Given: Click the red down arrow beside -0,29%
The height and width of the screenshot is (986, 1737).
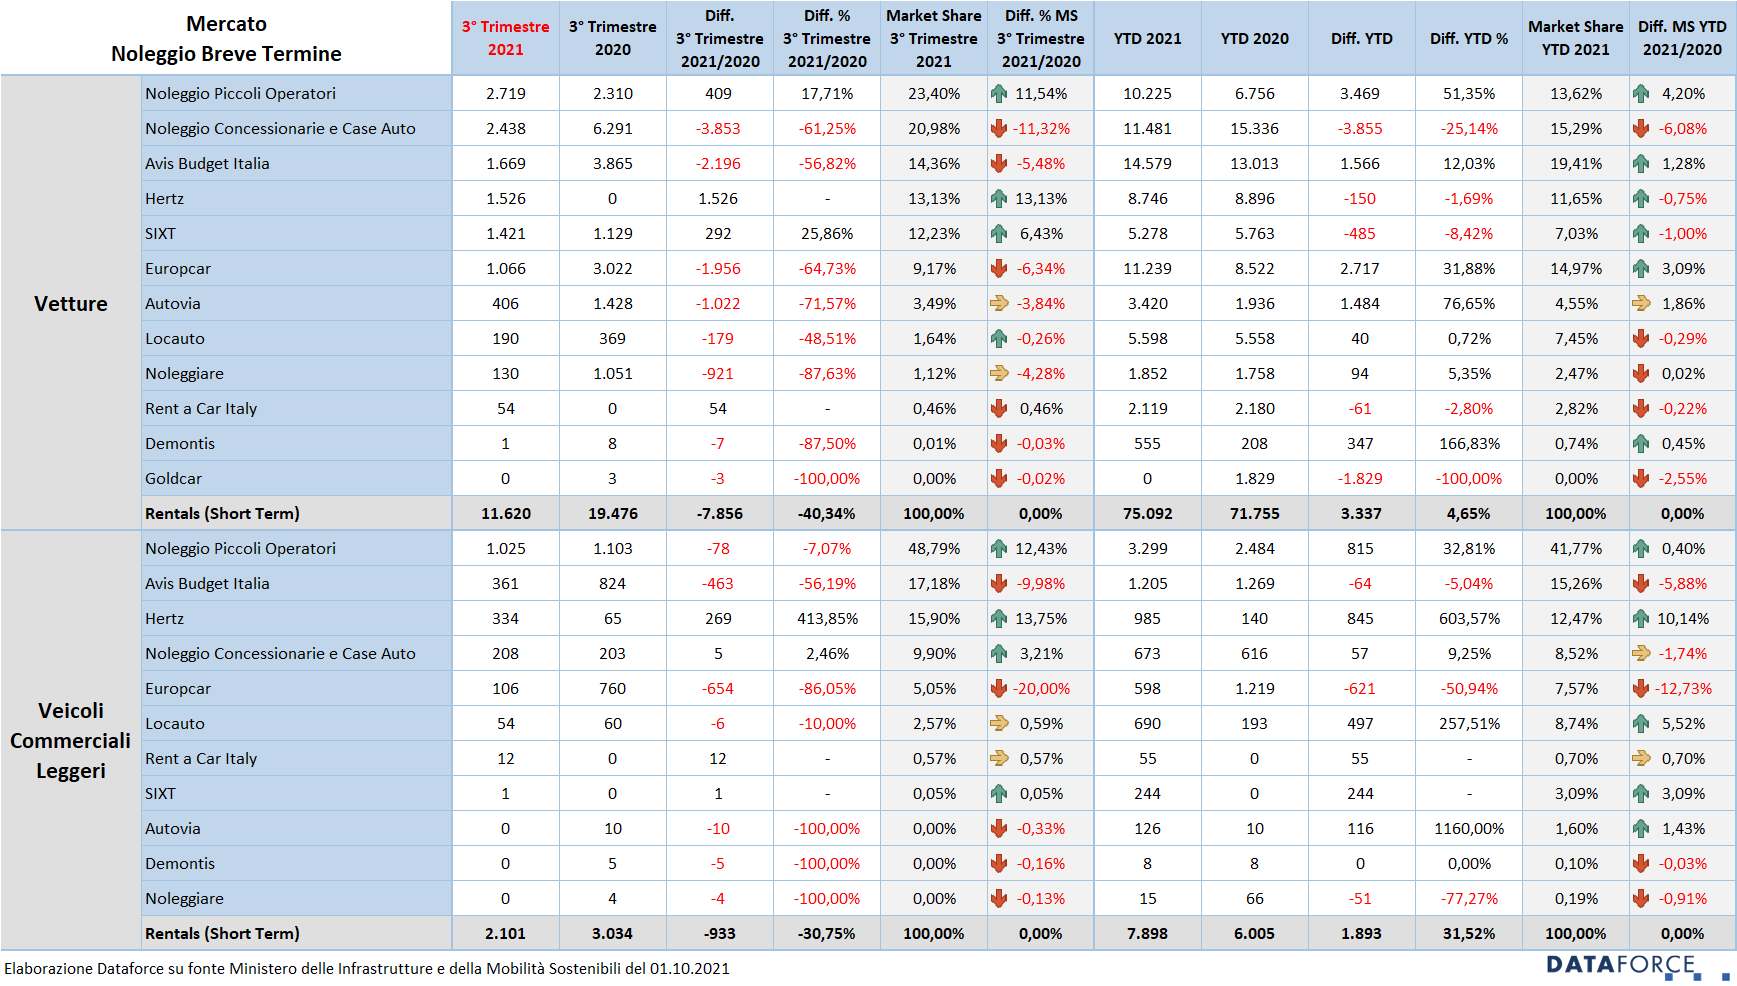Looking at the screenshot, I should [1640, 339].
